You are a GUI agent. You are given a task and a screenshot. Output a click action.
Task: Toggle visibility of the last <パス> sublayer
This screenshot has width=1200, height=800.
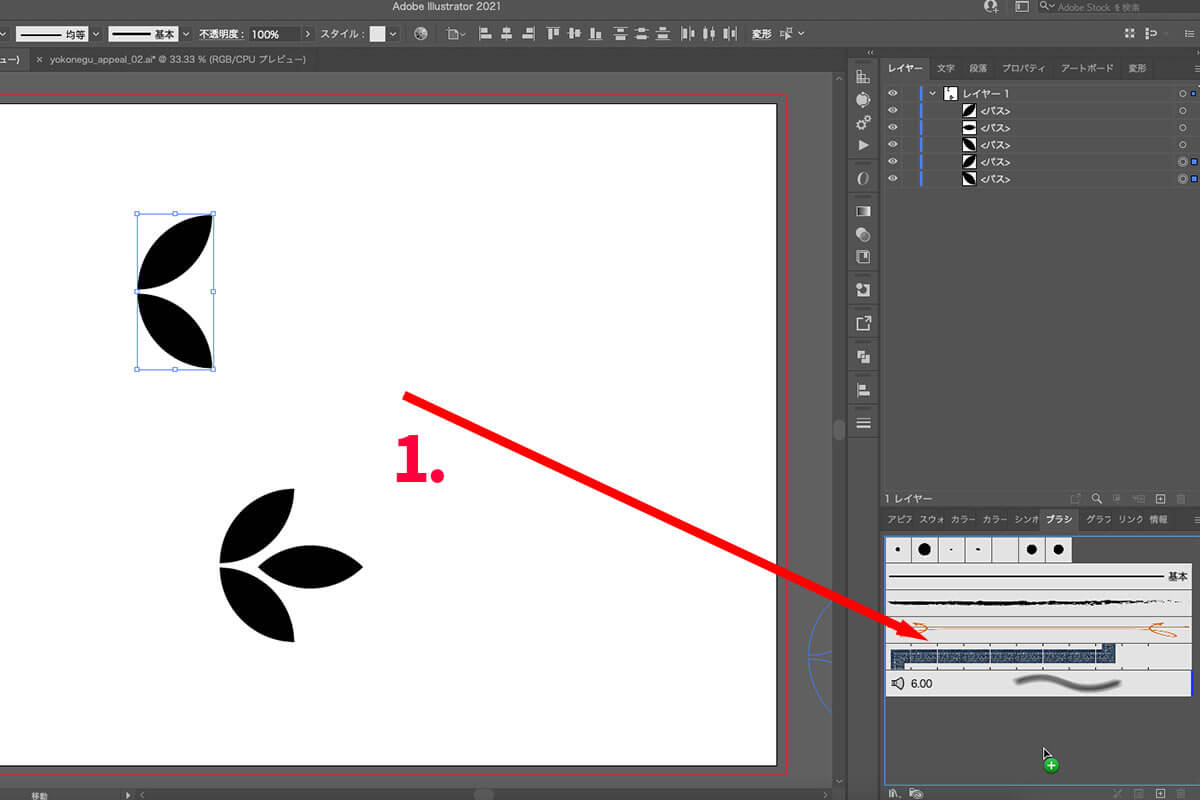[893, 179]
